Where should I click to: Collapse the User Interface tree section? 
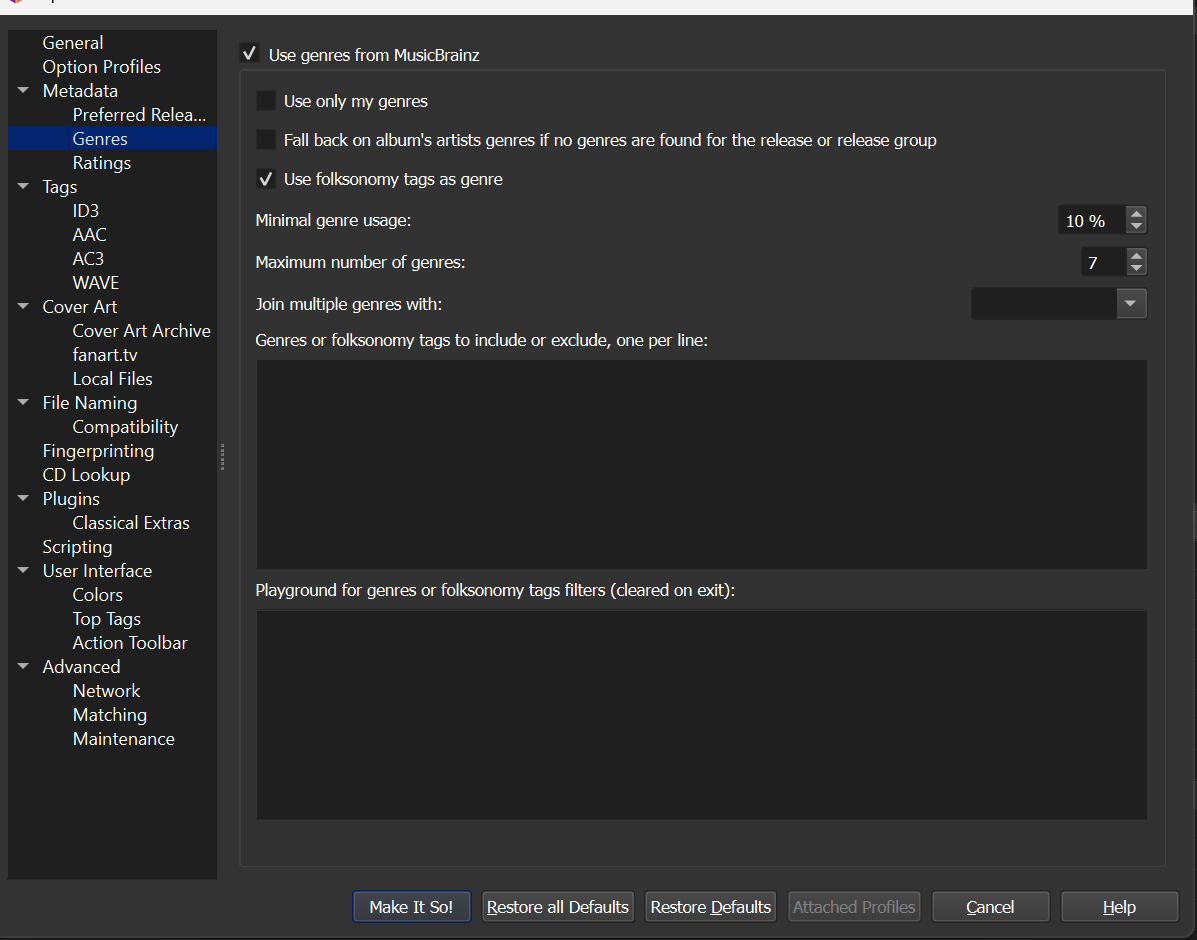click(23, 571)
